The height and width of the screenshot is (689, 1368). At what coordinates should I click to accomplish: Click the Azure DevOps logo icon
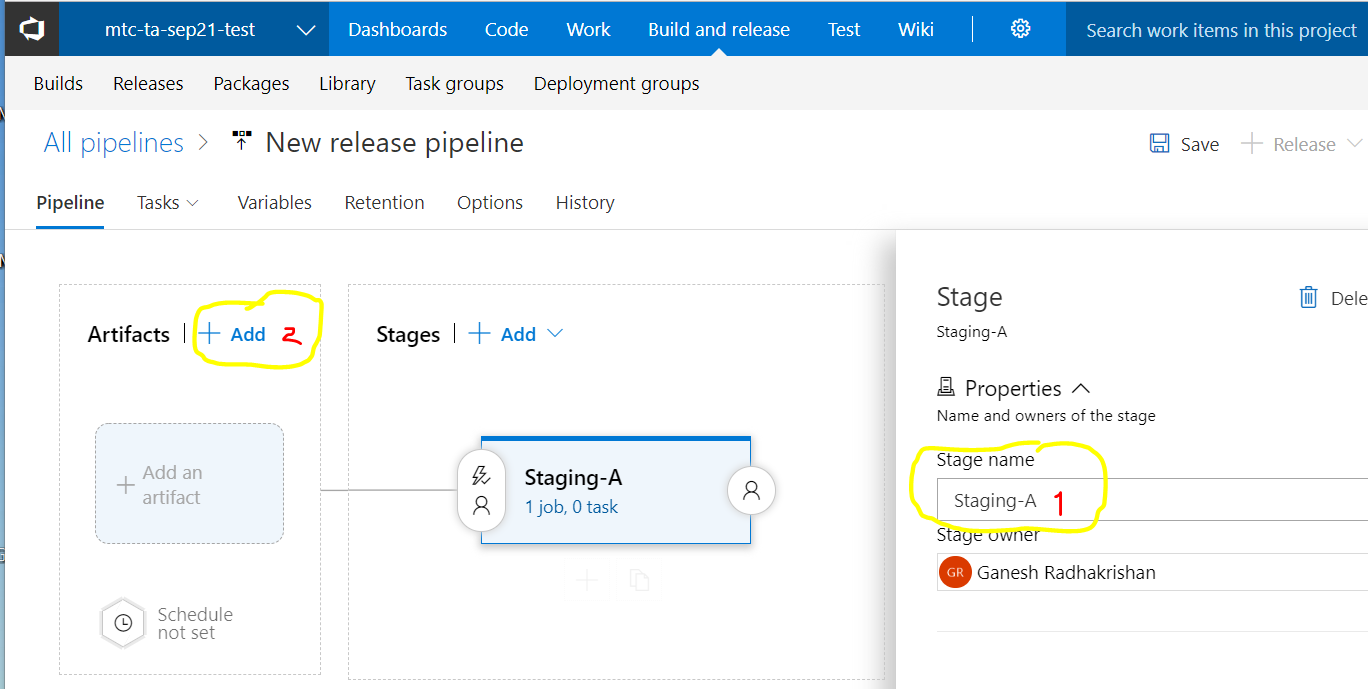(32, 29)
